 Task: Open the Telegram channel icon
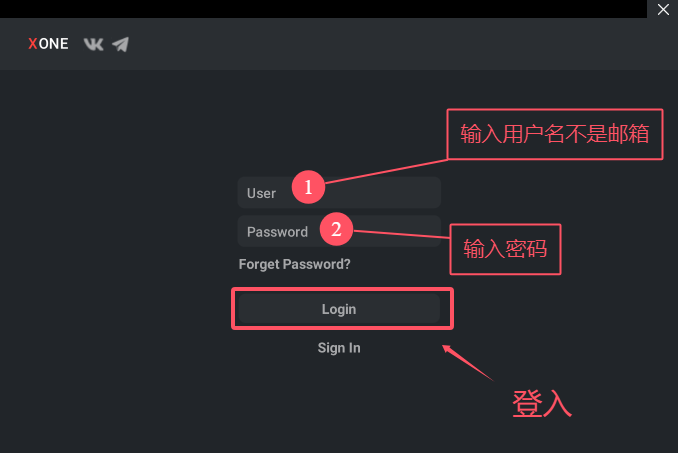click(x=121, y=44)
